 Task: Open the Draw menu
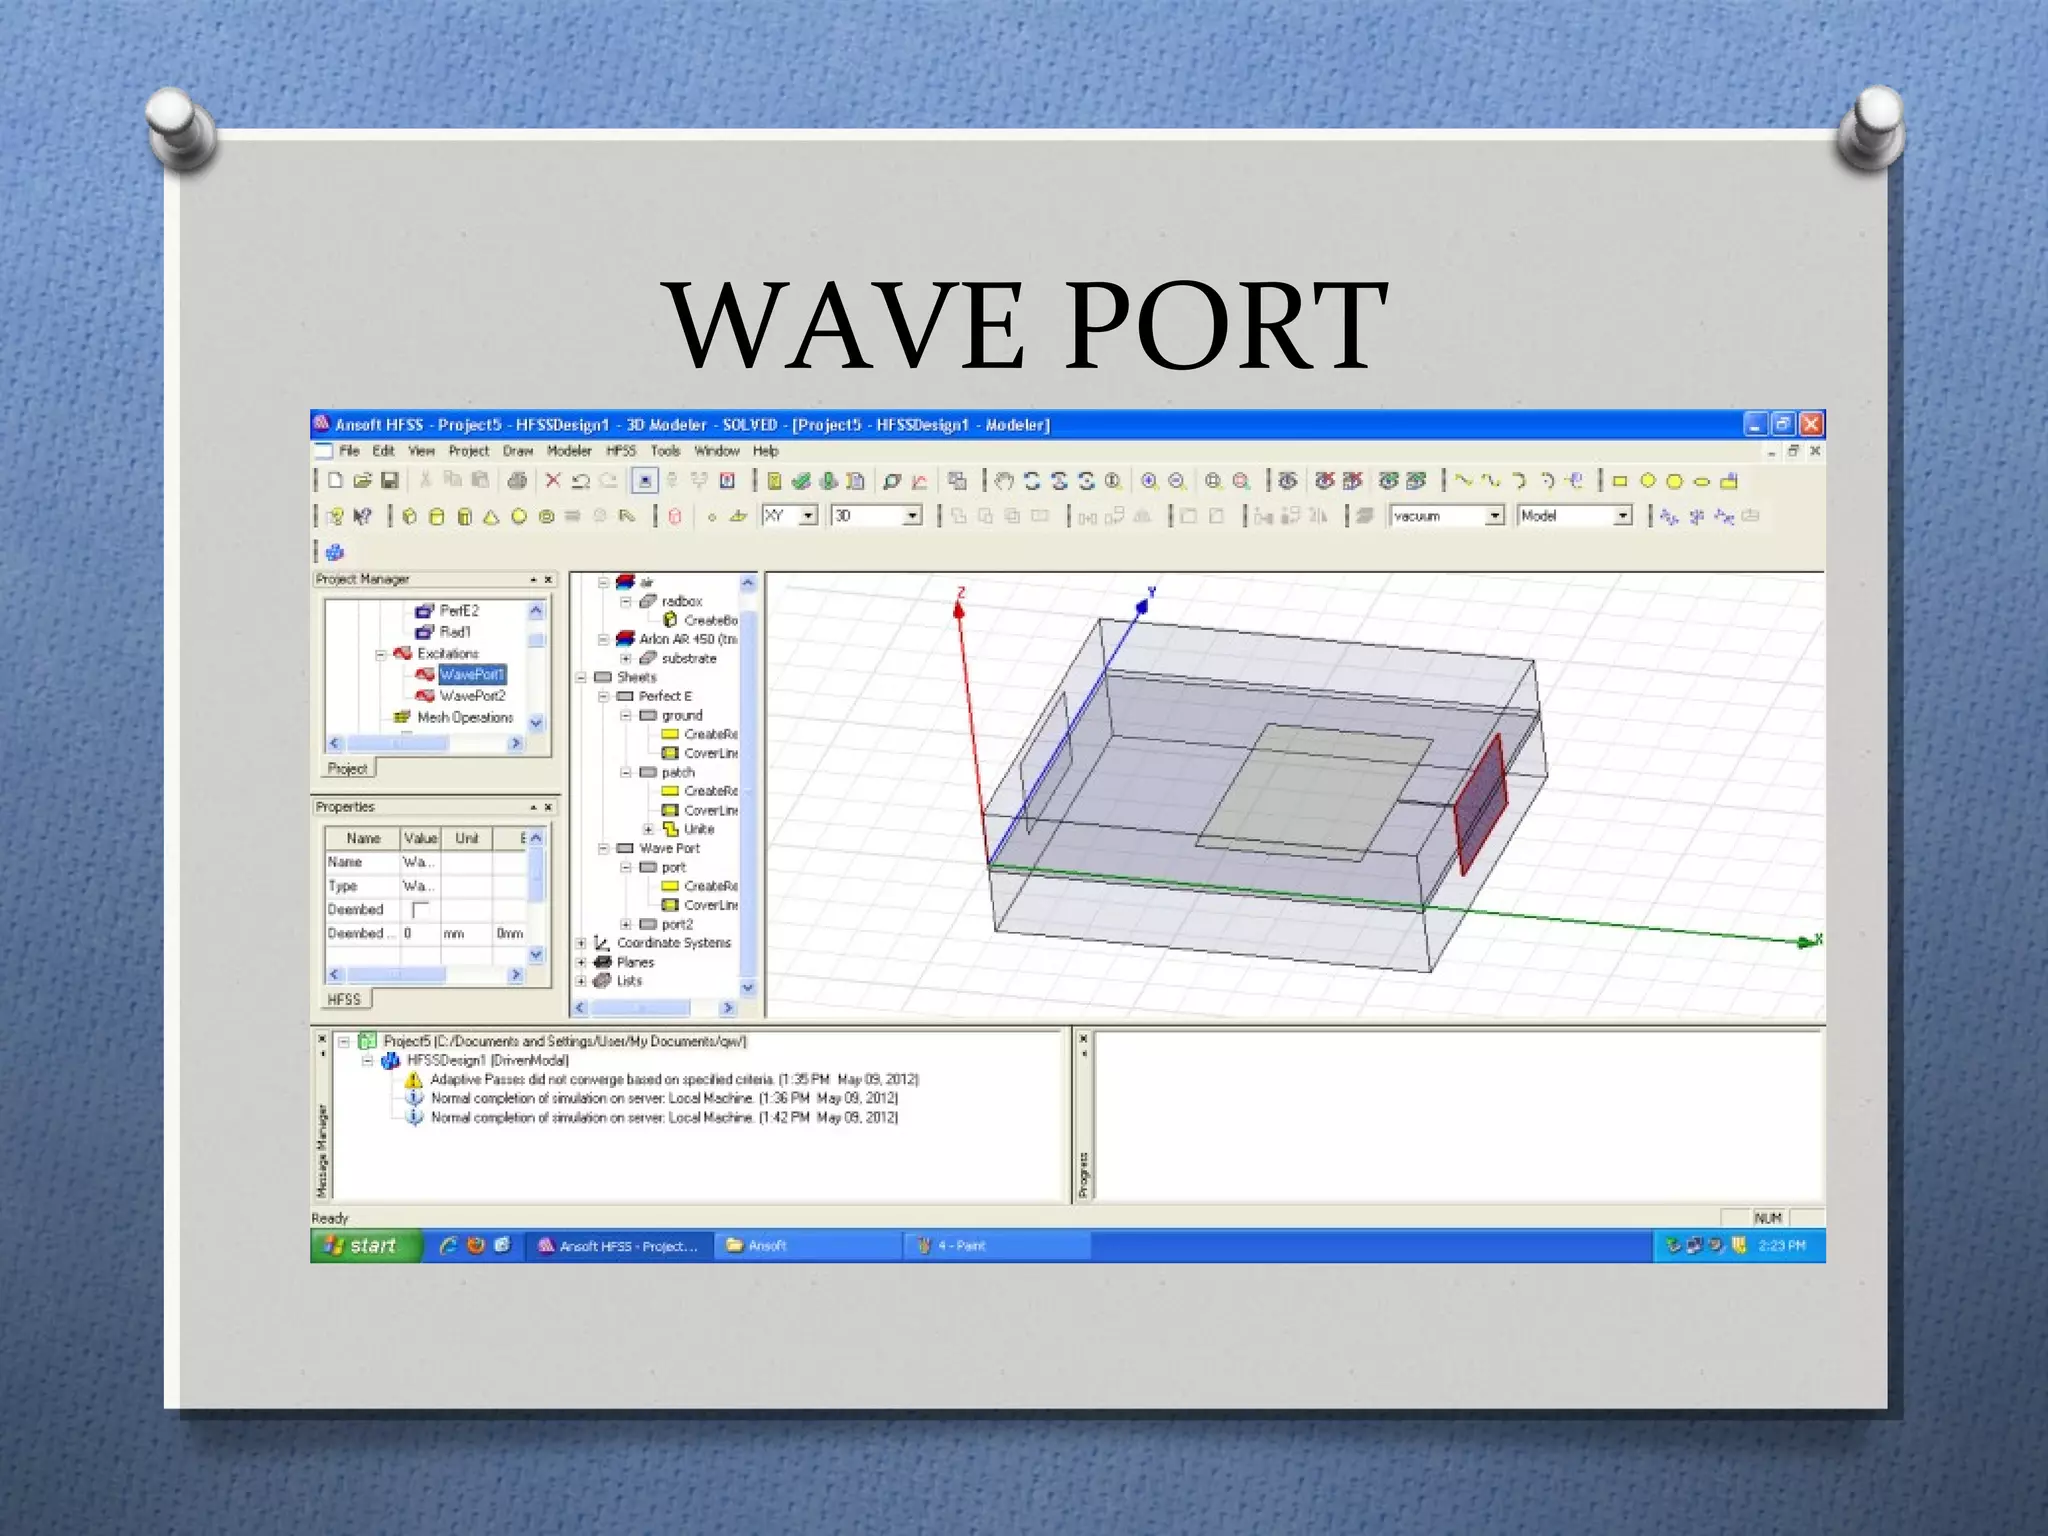[518, 451]
